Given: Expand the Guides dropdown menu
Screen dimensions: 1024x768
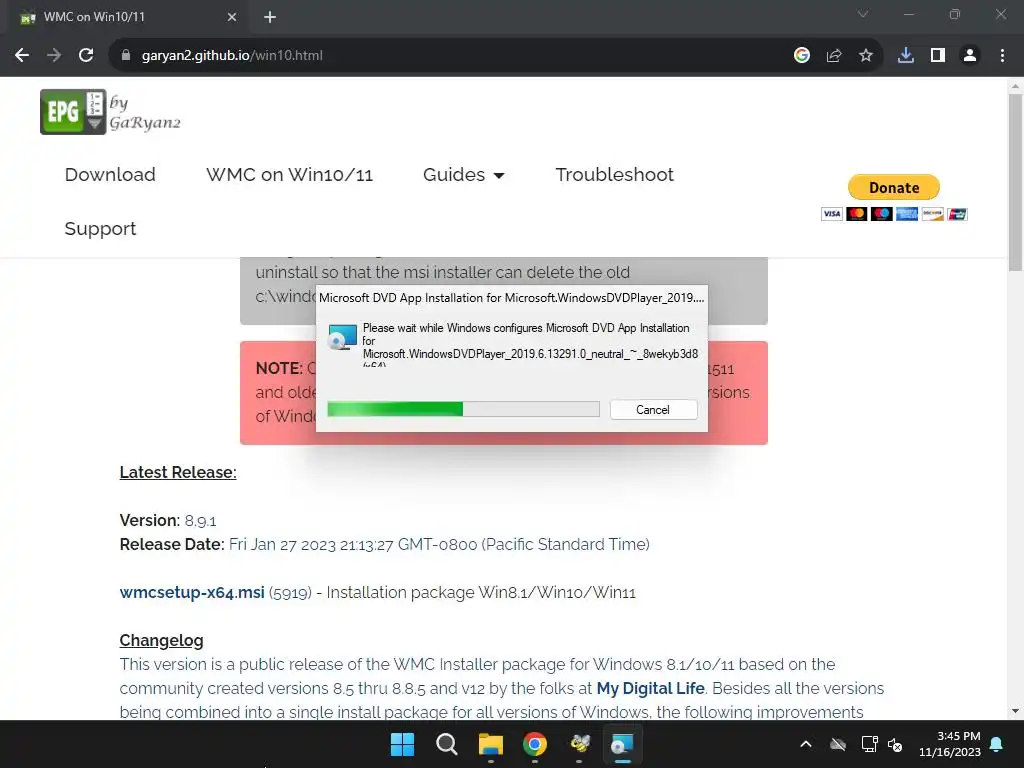Looking at the screenshot, I should tap(464, 174).
